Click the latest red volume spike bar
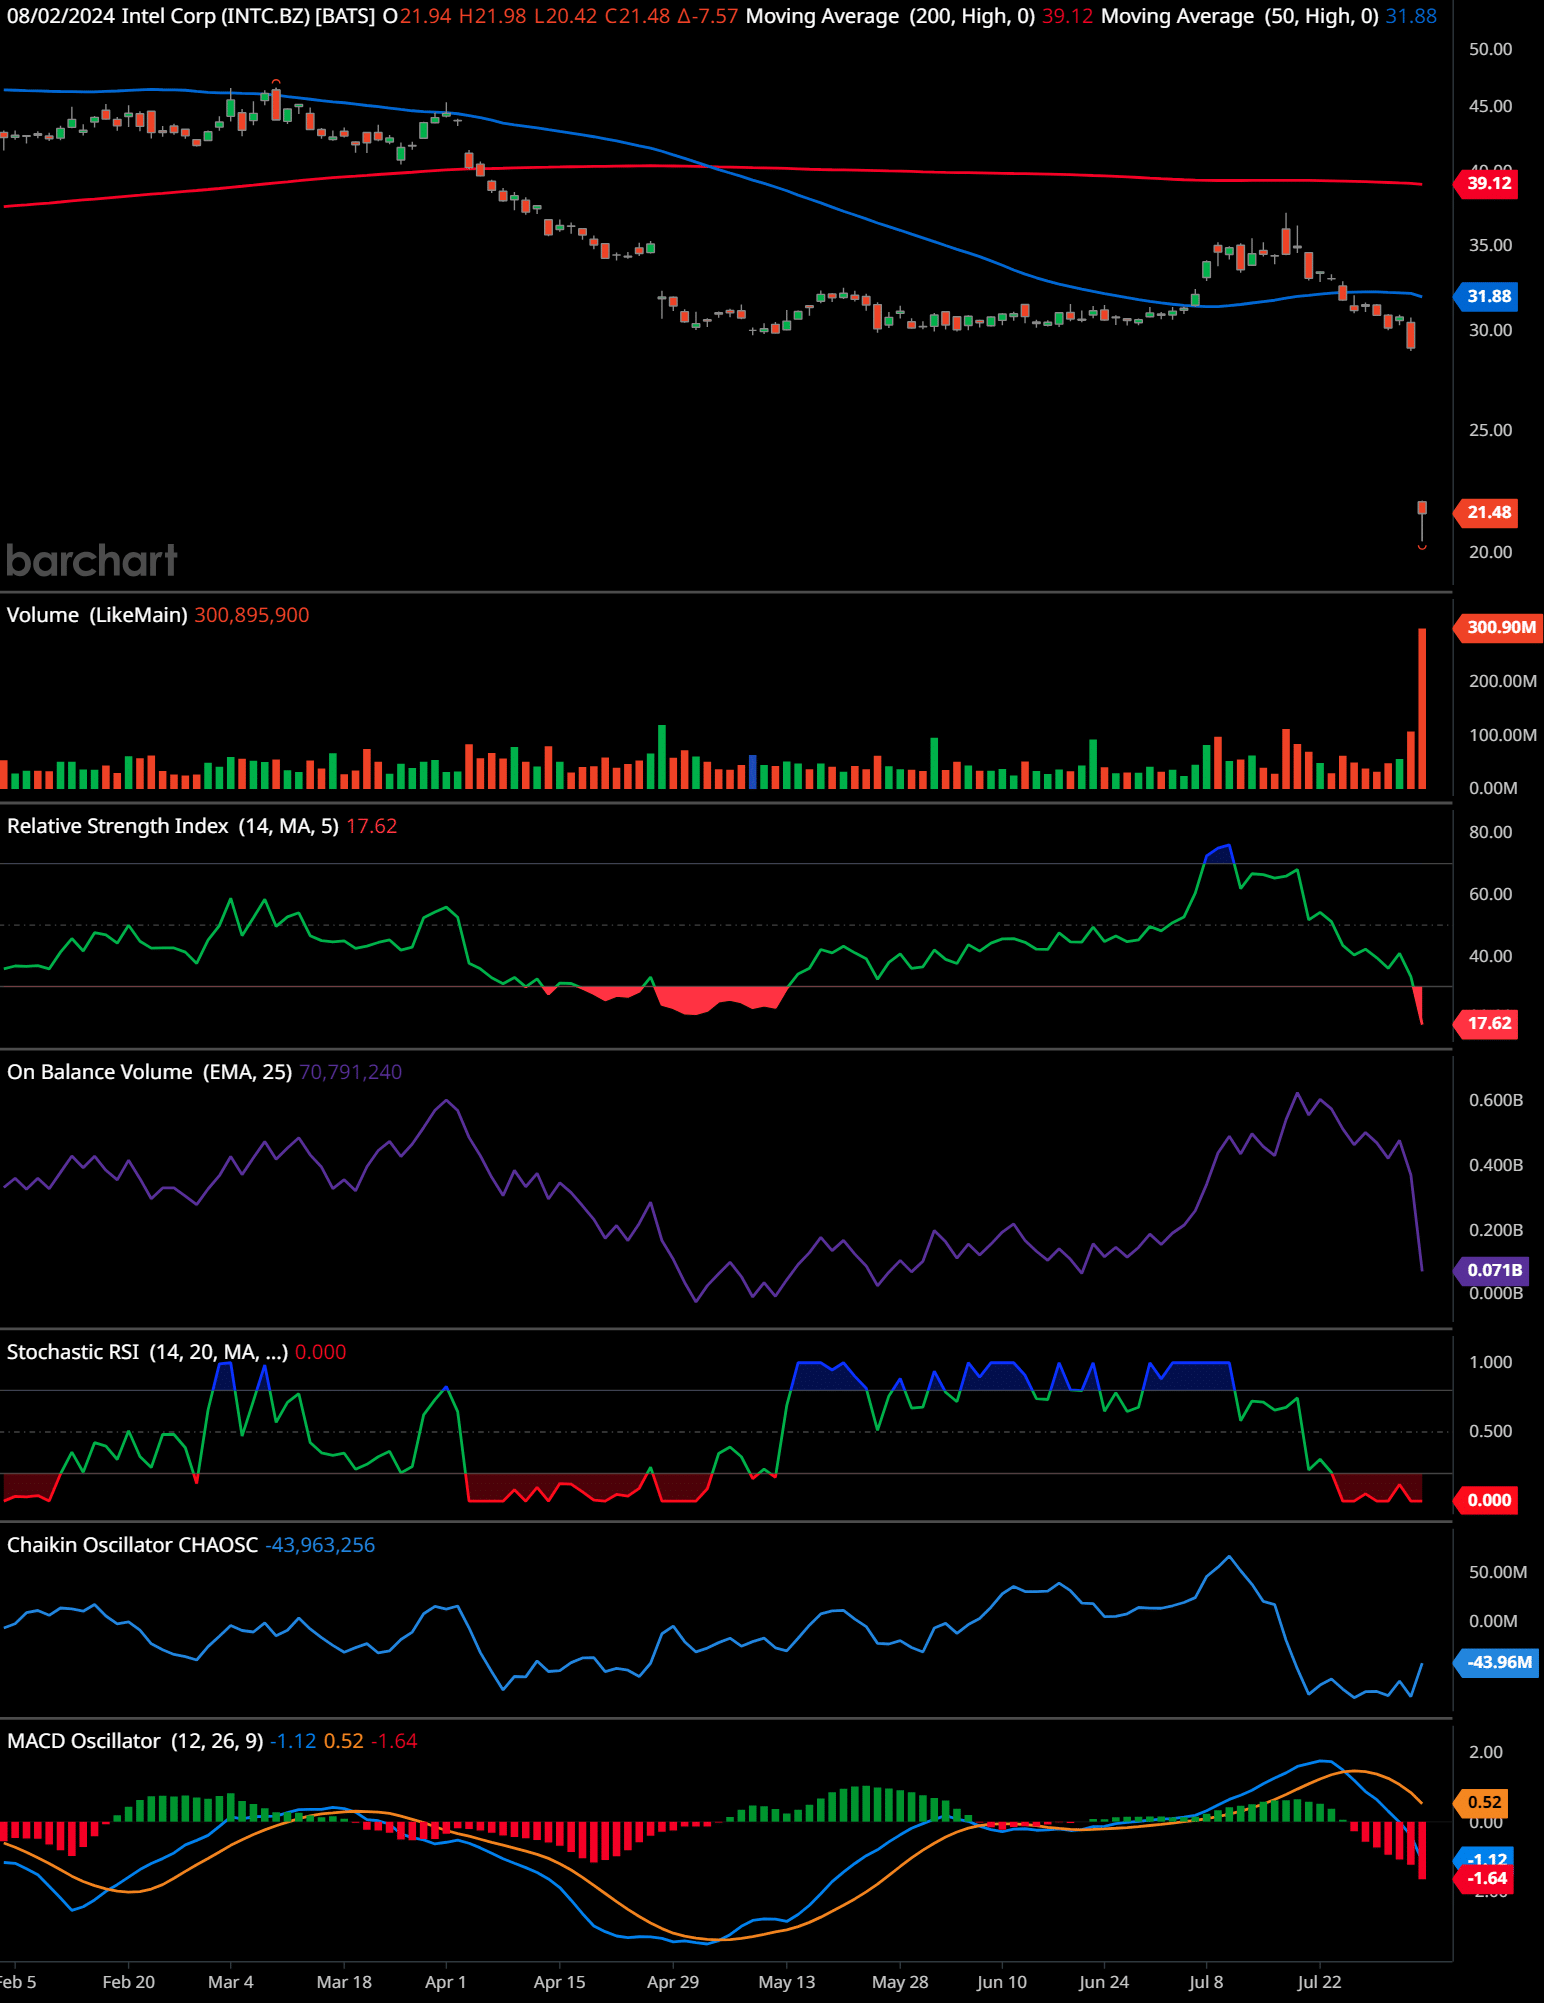 click(1422, 709)
